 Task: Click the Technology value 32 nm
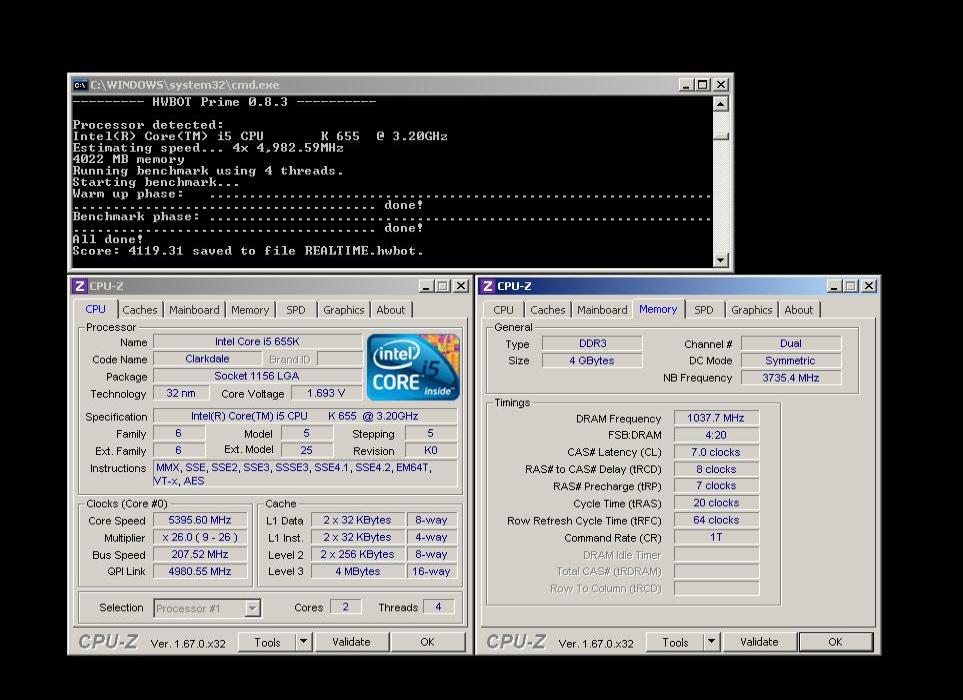pyautogui.click(x=181, y=393)
